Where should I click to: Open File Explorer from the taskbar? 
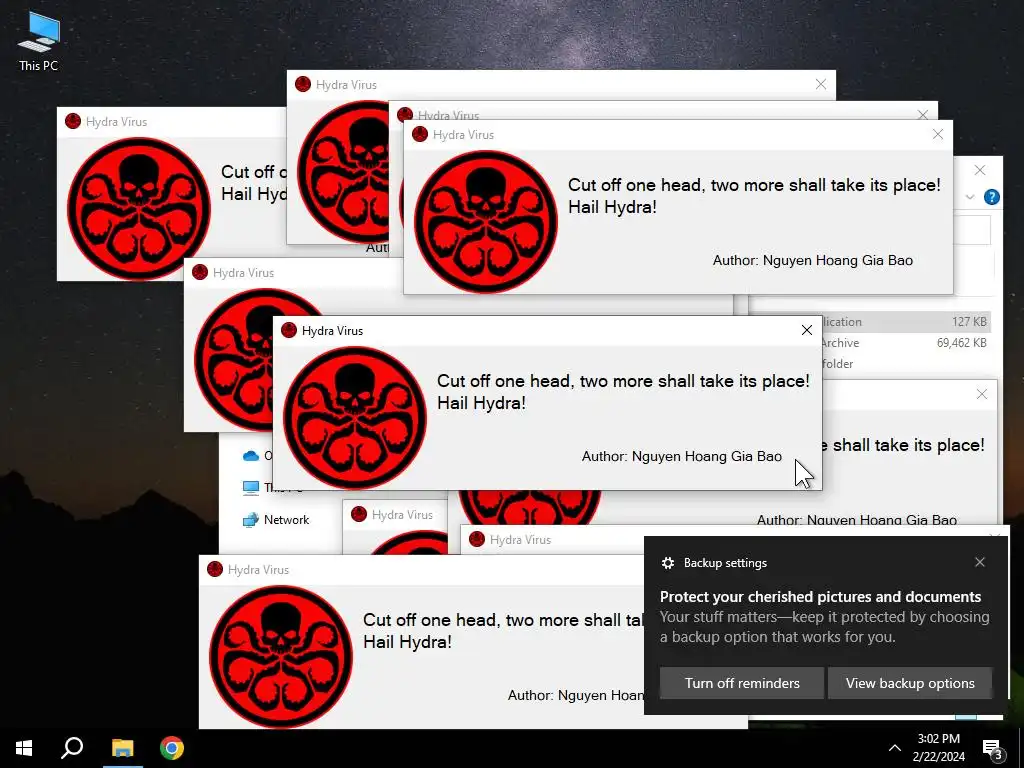(122, 748)
